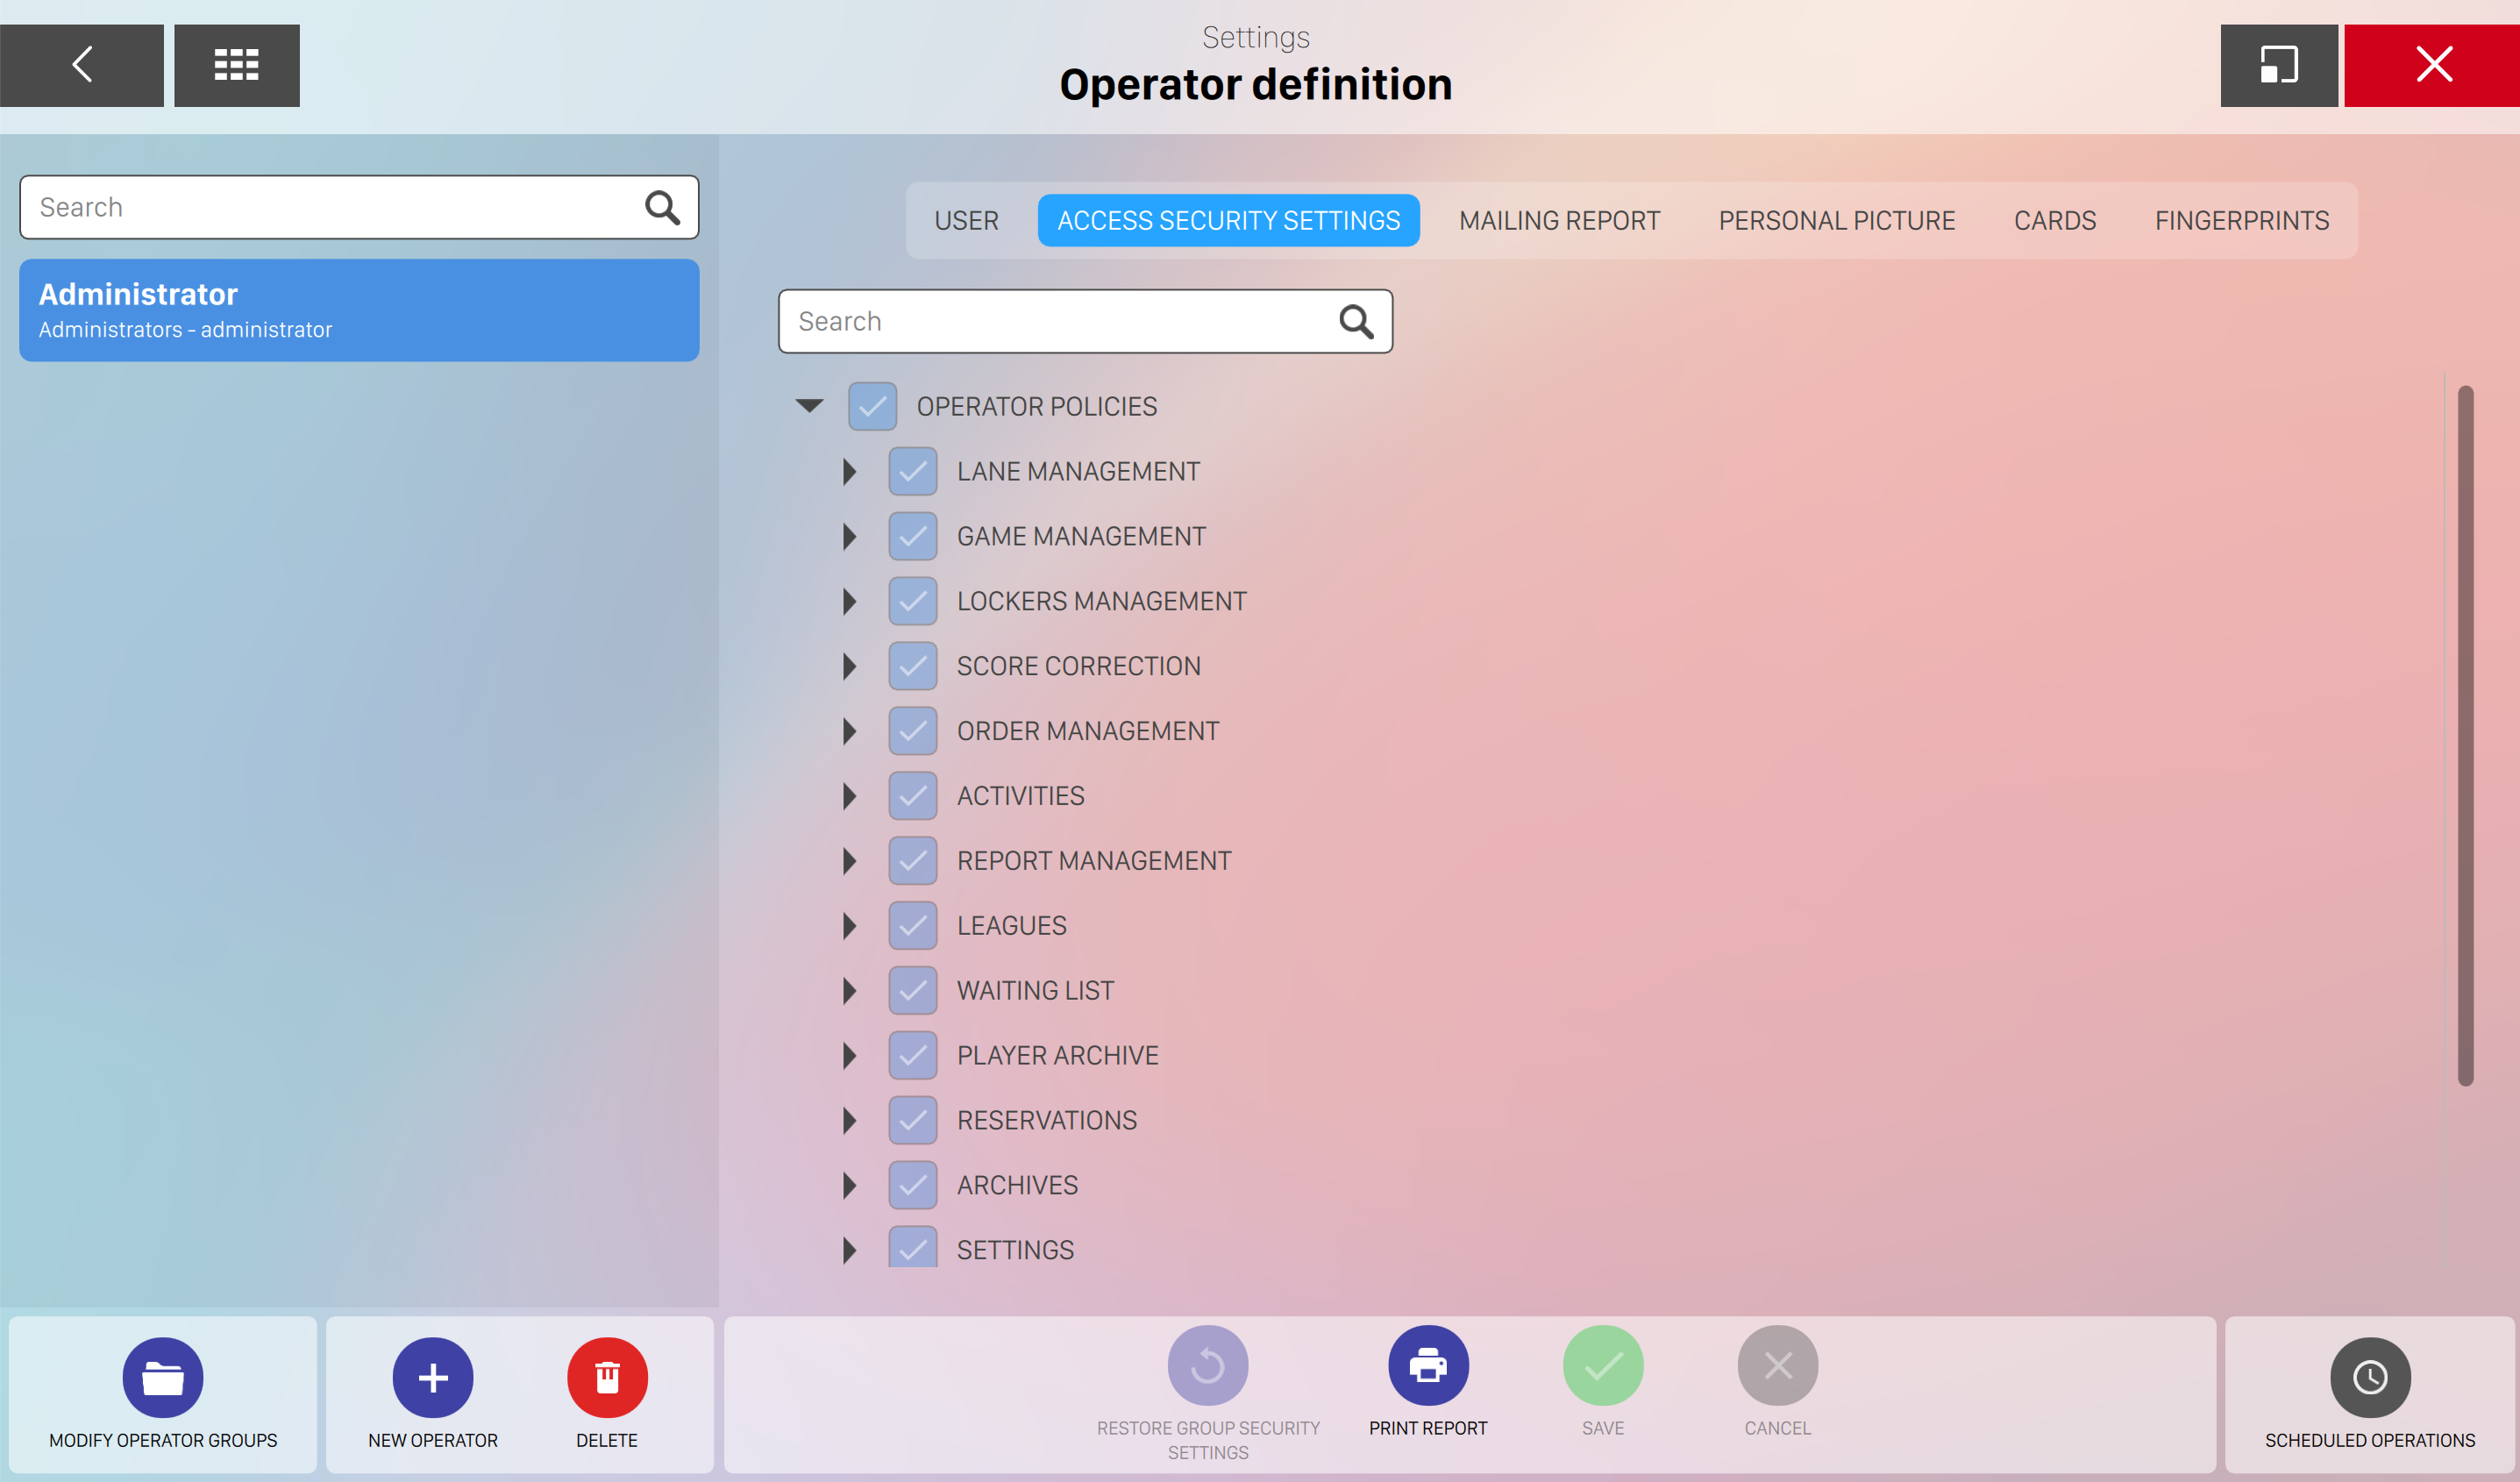Toggle the Score Correction checkbox

tap(912, 666)
